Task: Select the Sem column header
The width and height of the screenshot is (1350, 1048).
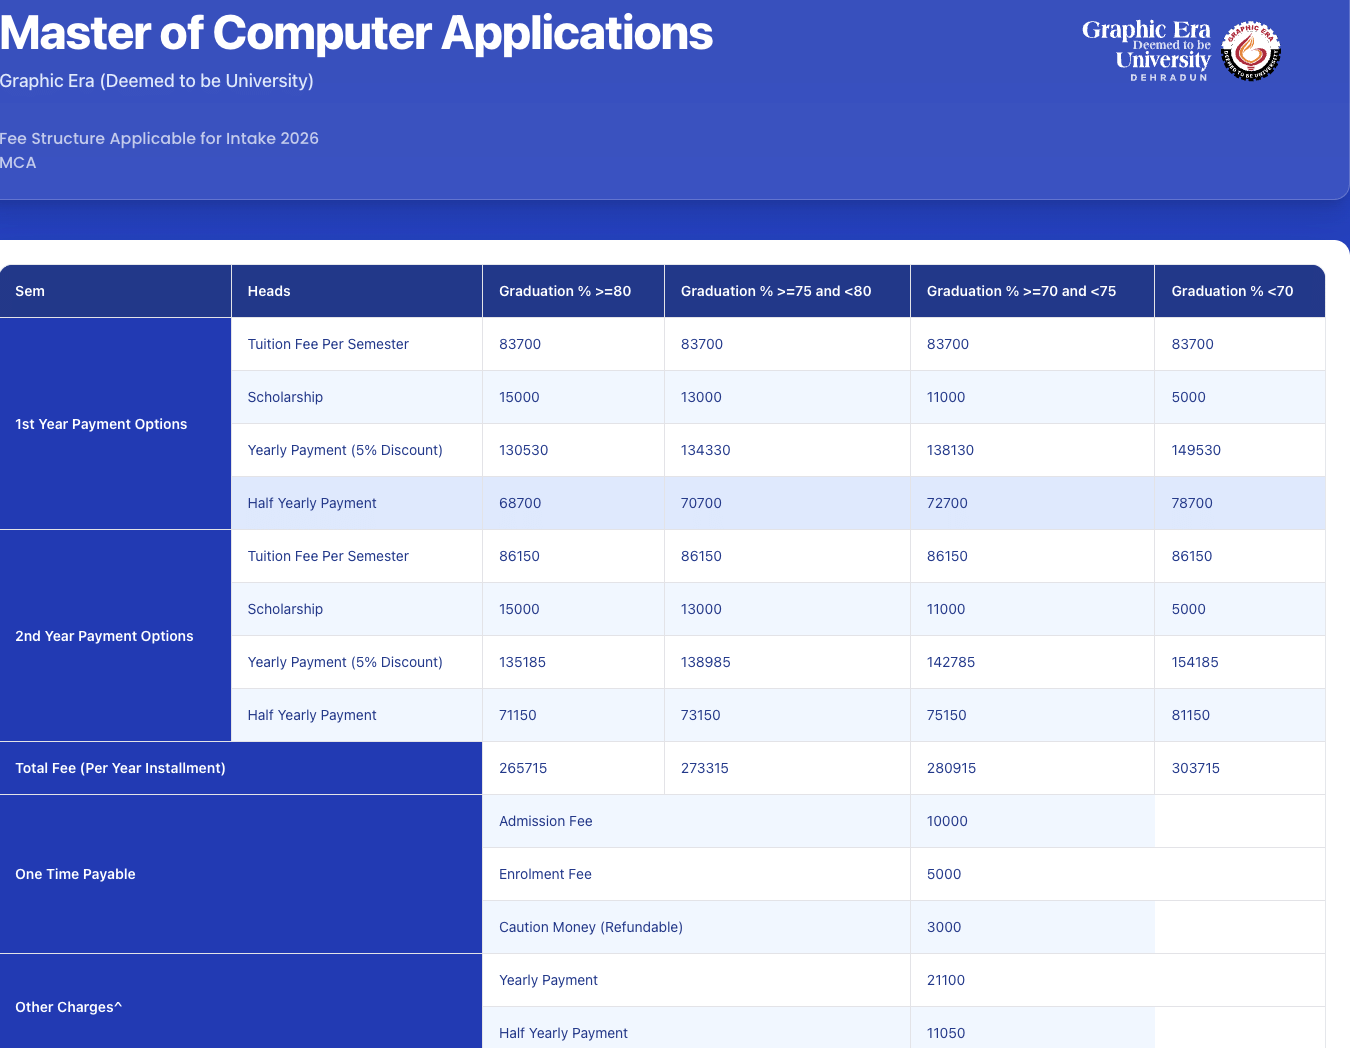Action: pyautogui.click(x=30, y=291)
